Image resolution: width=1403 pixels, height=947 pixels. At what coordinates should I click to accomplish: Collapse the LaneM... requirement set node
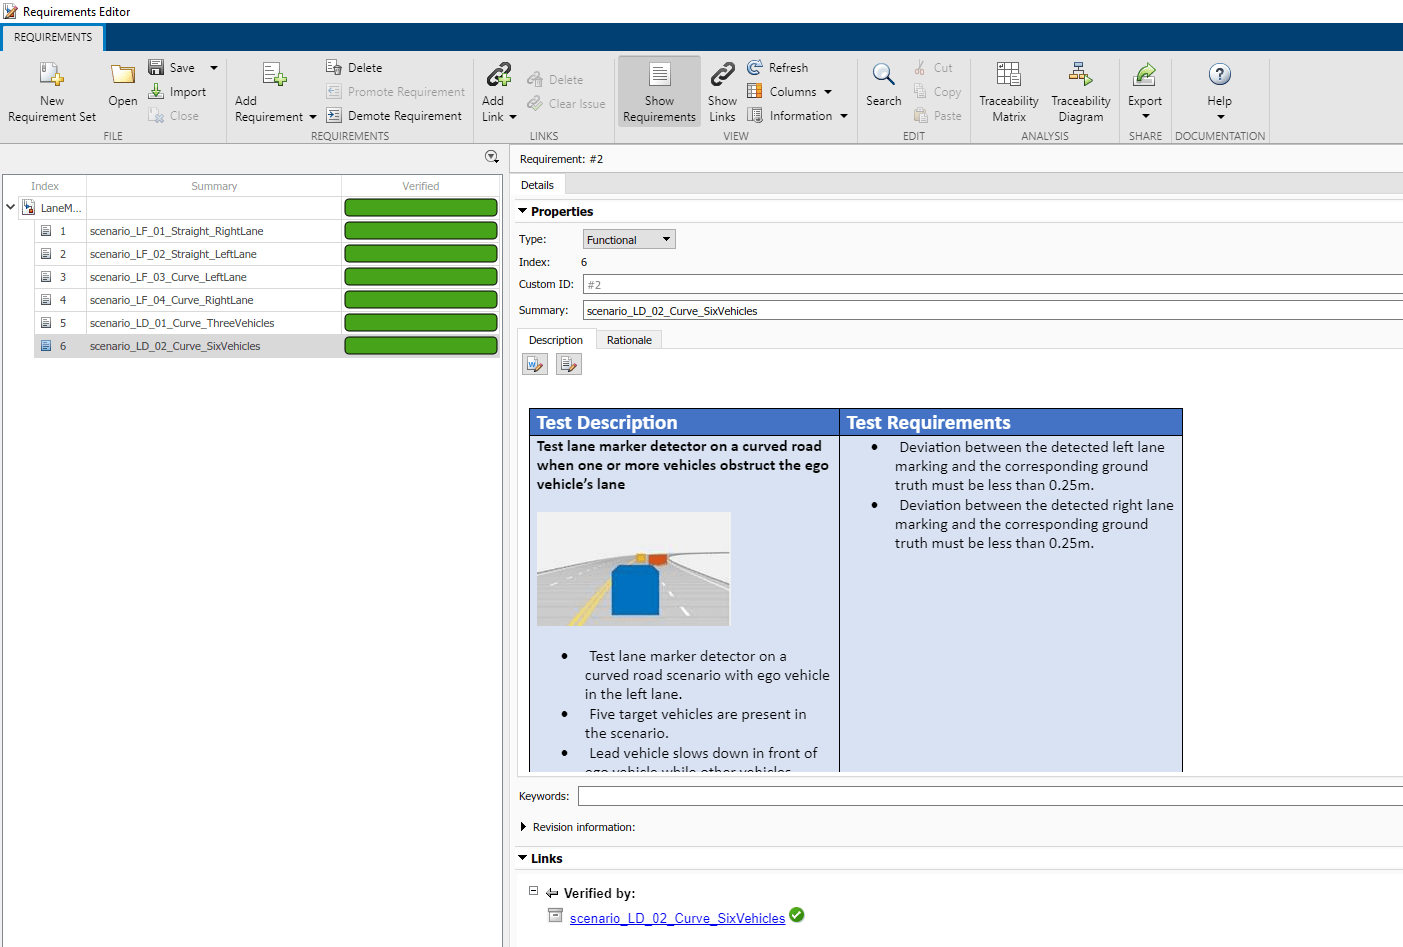pyautogui.click(x=11, y=208)
